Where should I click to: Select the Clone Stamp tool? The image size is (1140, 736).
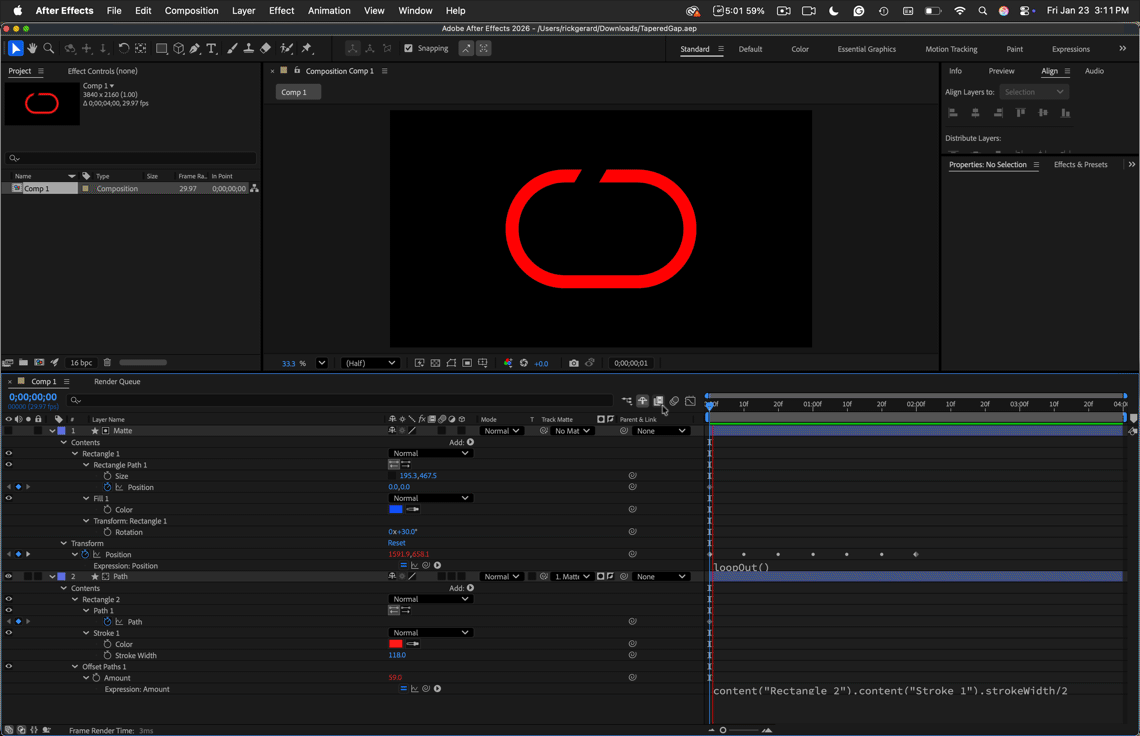tap(249, 48)
